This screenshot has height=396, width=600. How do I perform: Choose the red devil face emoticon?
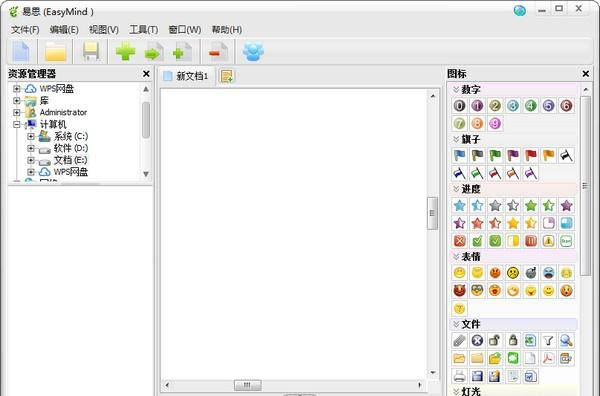tap(460, 291)
